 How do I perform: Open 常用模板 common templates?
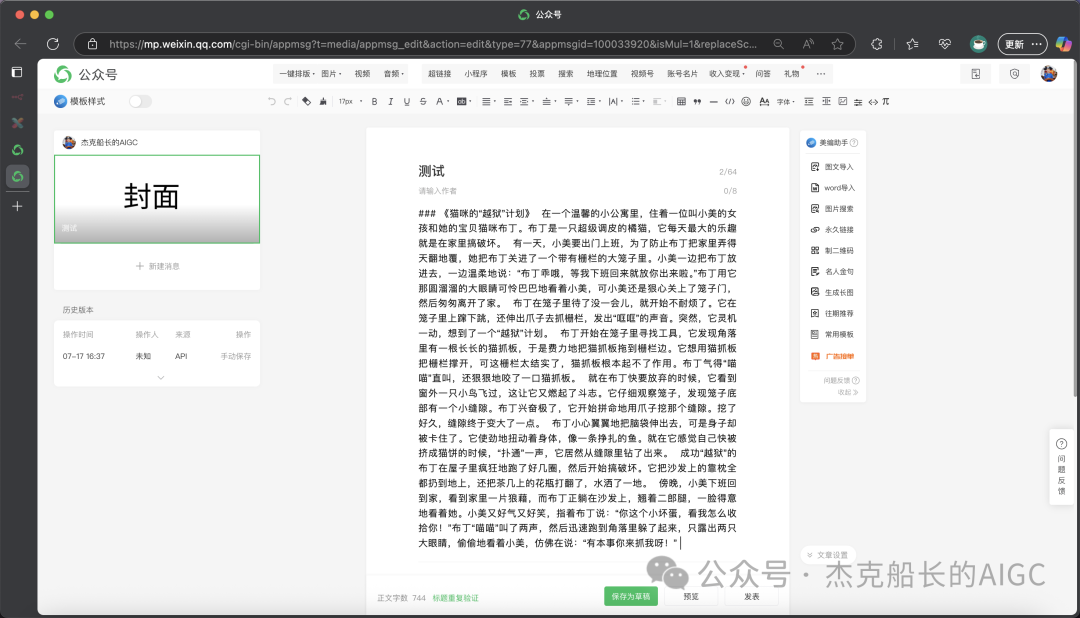point(833,334)
